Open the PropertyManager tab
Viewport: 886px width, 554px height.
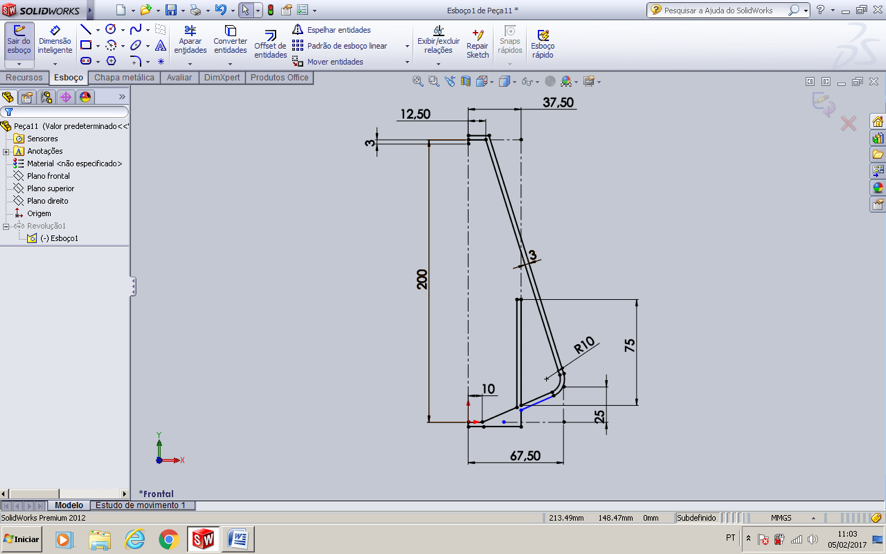click(27, 97)
